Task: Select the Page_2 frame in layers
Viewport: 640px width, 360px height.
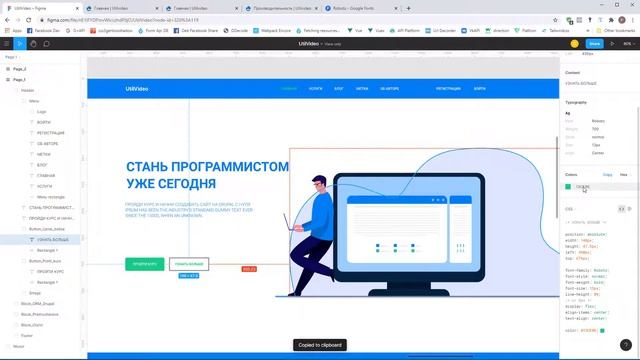Action: point(19,69)
